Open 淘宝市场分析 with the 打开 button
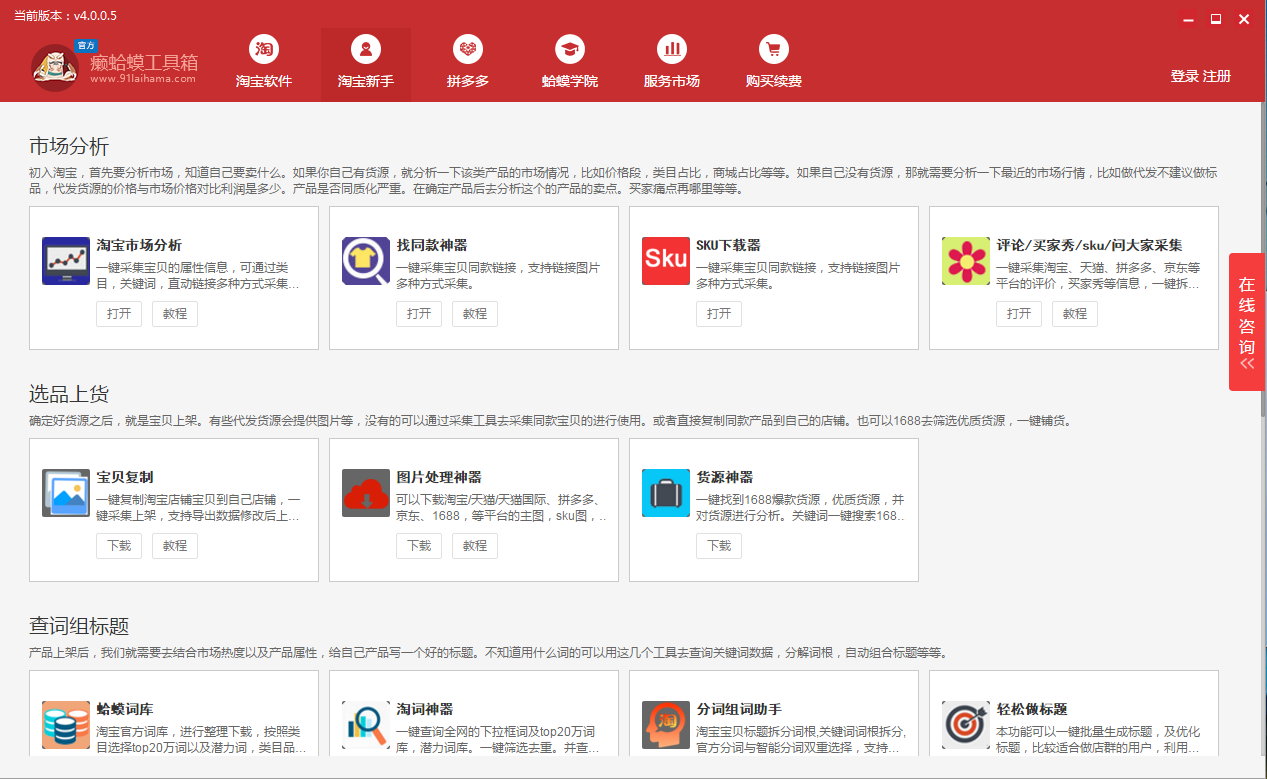Viewport: 1267px width, 779px height. 119,314
